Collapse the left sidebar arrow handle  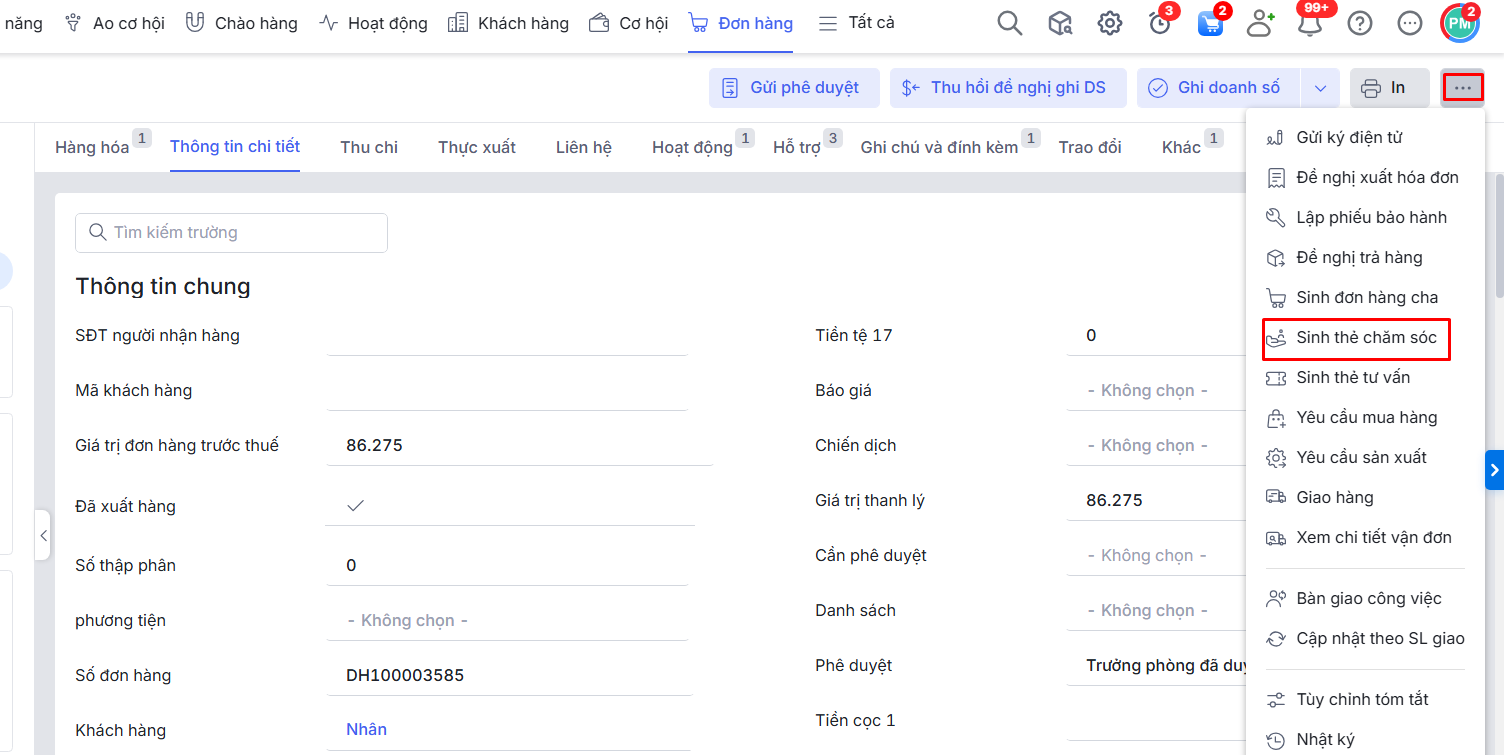pyautogui.click(x=43, y=536)
